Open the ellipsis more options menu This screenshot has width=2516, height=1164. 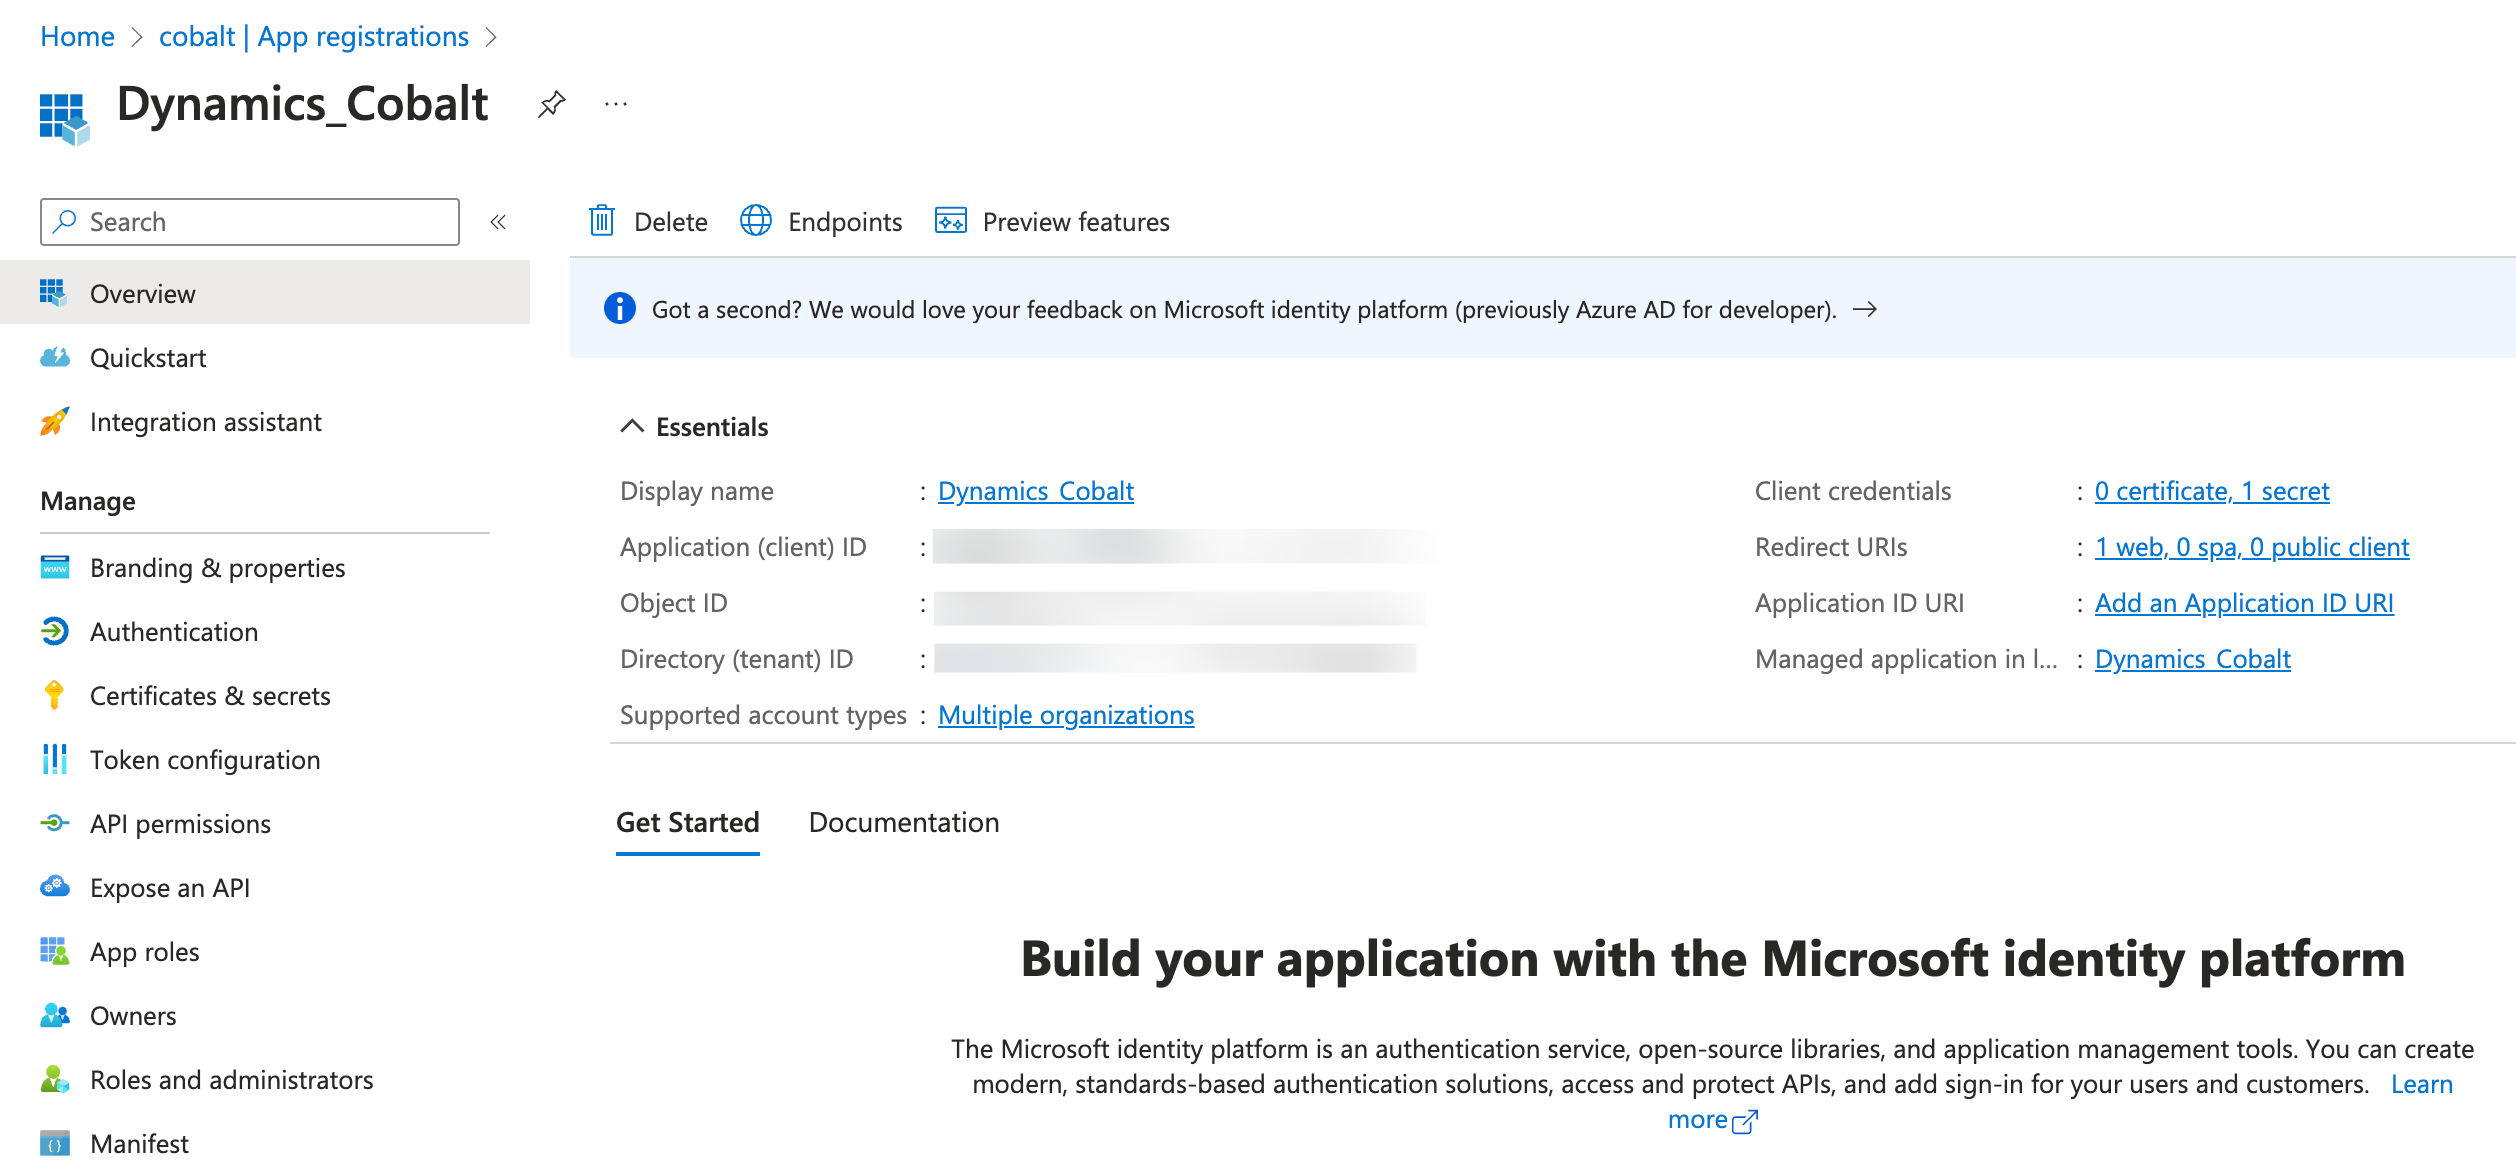[616, 104]
